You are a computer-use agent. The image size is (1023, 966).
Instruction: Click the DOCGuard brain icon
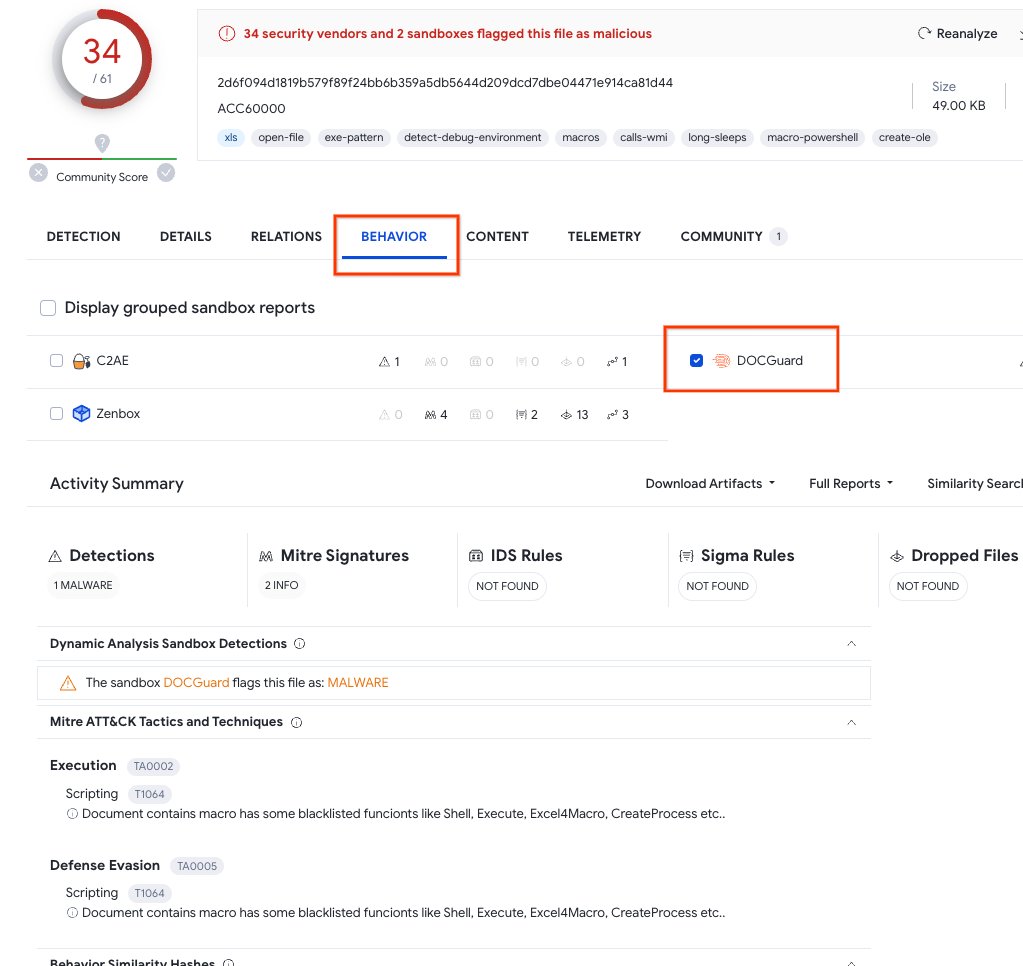pos(721,360)
